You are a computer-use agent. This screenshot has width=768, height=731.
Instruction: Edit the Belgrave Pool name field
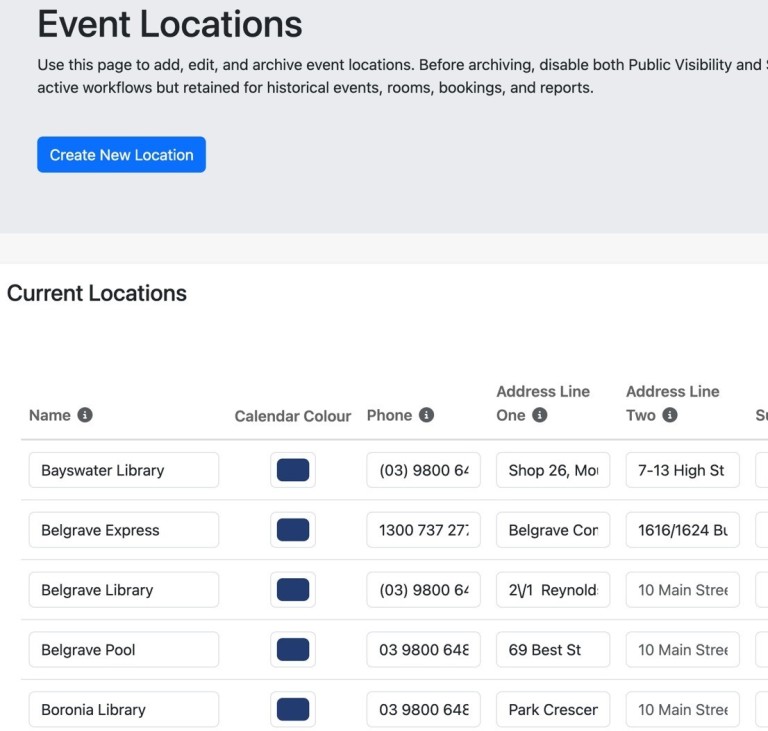pyautogui.click(x=124, y=649)
